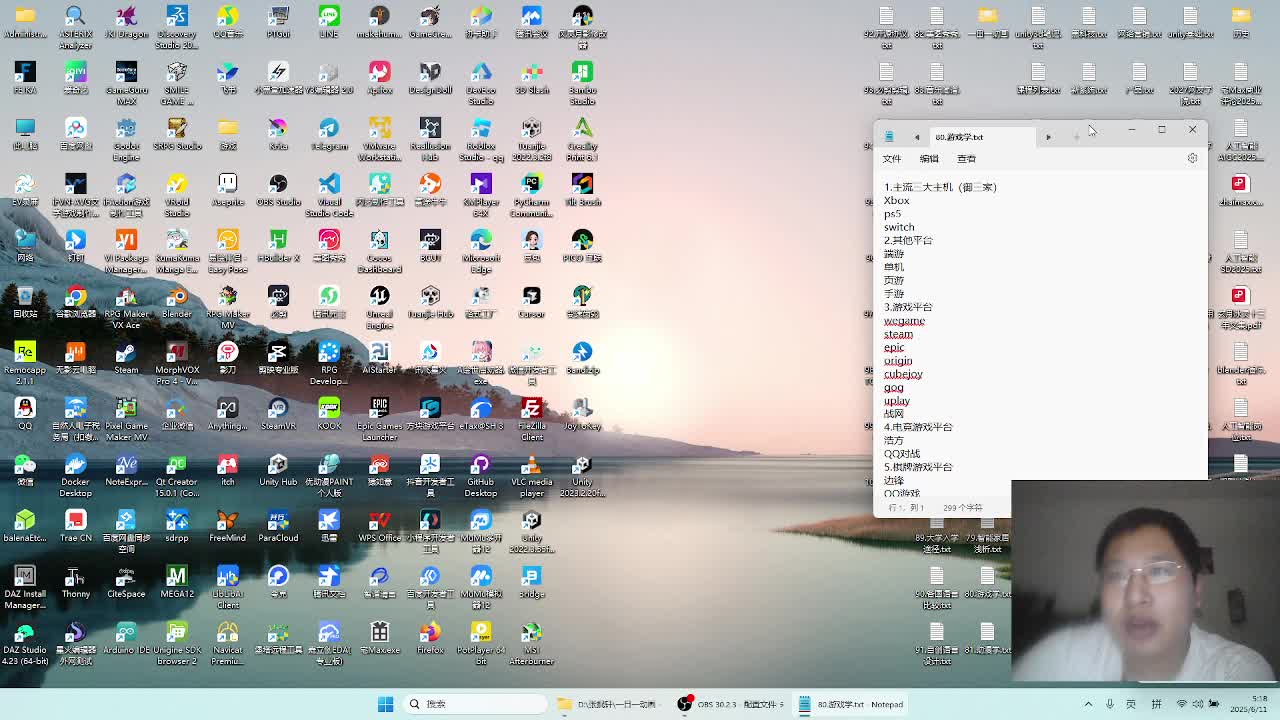Open PyCharm Community shortcut

pyautogui.click(x=532, y=195)
